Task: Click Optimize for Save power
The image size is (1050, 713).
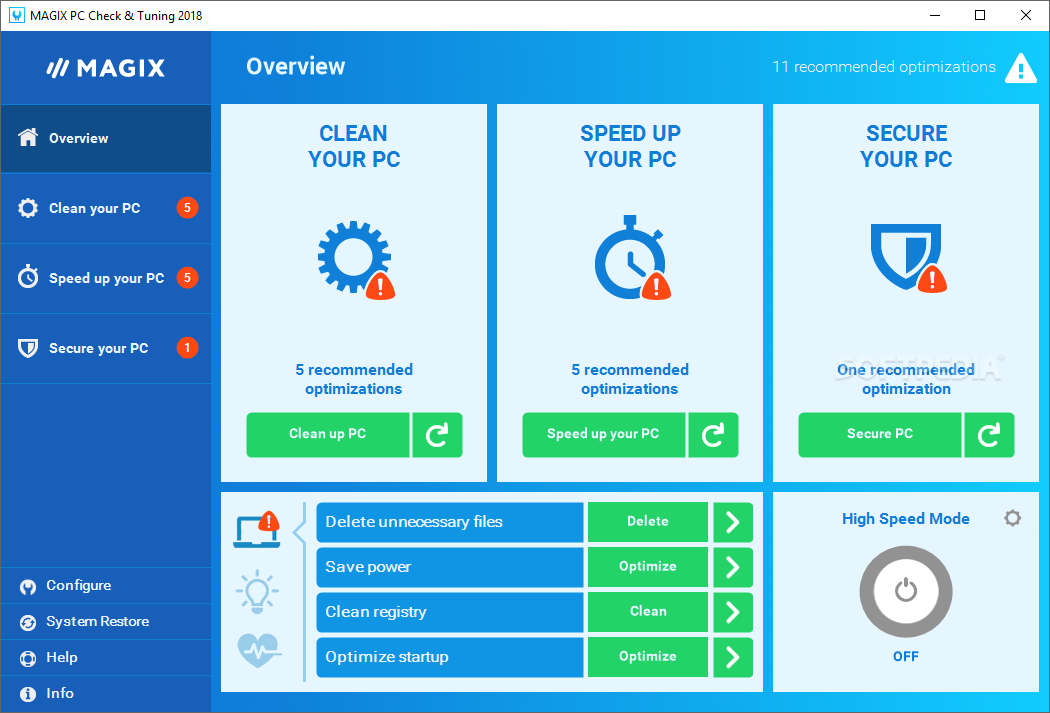Action: [x=648, y=567]
